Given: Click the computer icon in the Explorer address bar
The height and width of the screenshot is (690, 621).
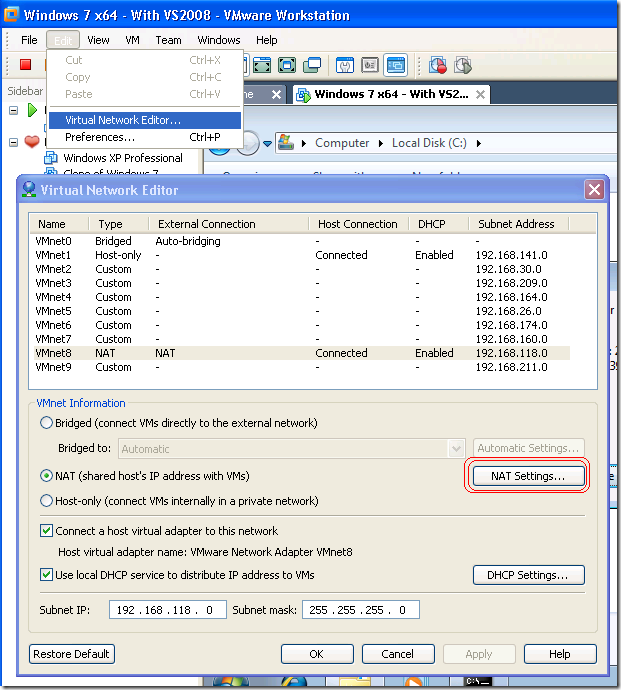Looking at the screenshot, I should (x=286, y=143).
